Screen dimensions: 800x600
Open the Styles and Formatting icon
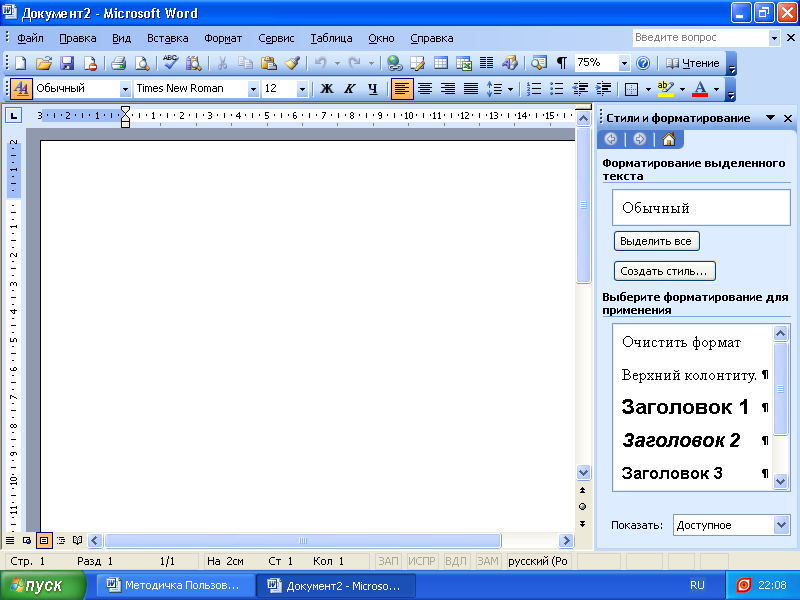(x=21, y=88)
